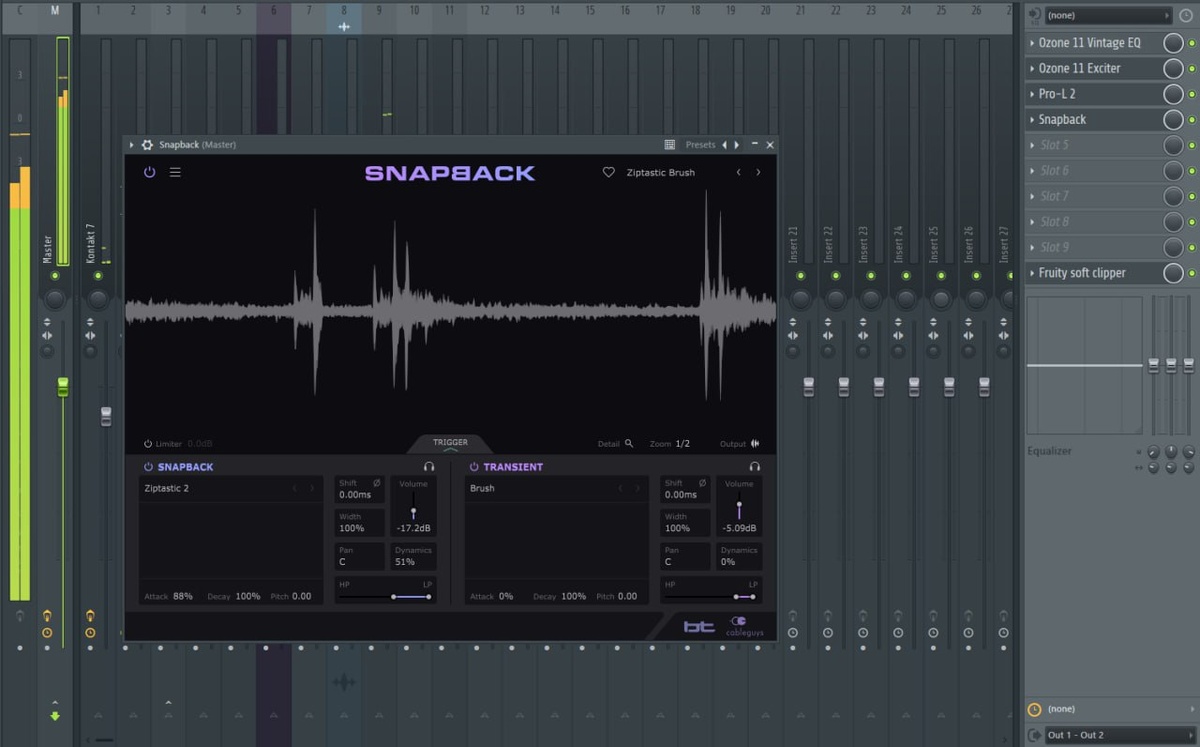Adjust the Snapback layer Volume slider

point(413,513)
